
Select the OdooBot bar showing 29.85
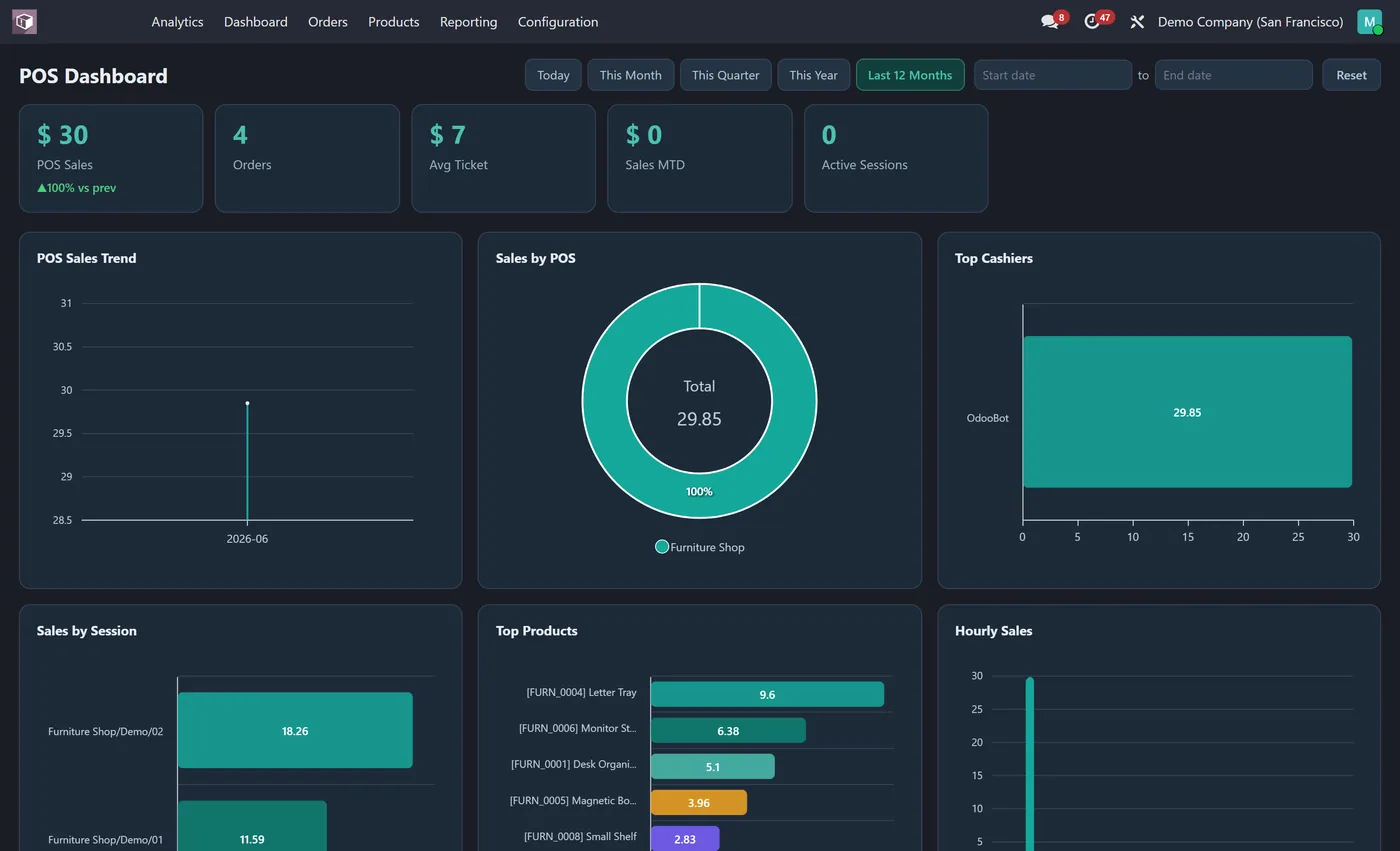[1187, 412]
